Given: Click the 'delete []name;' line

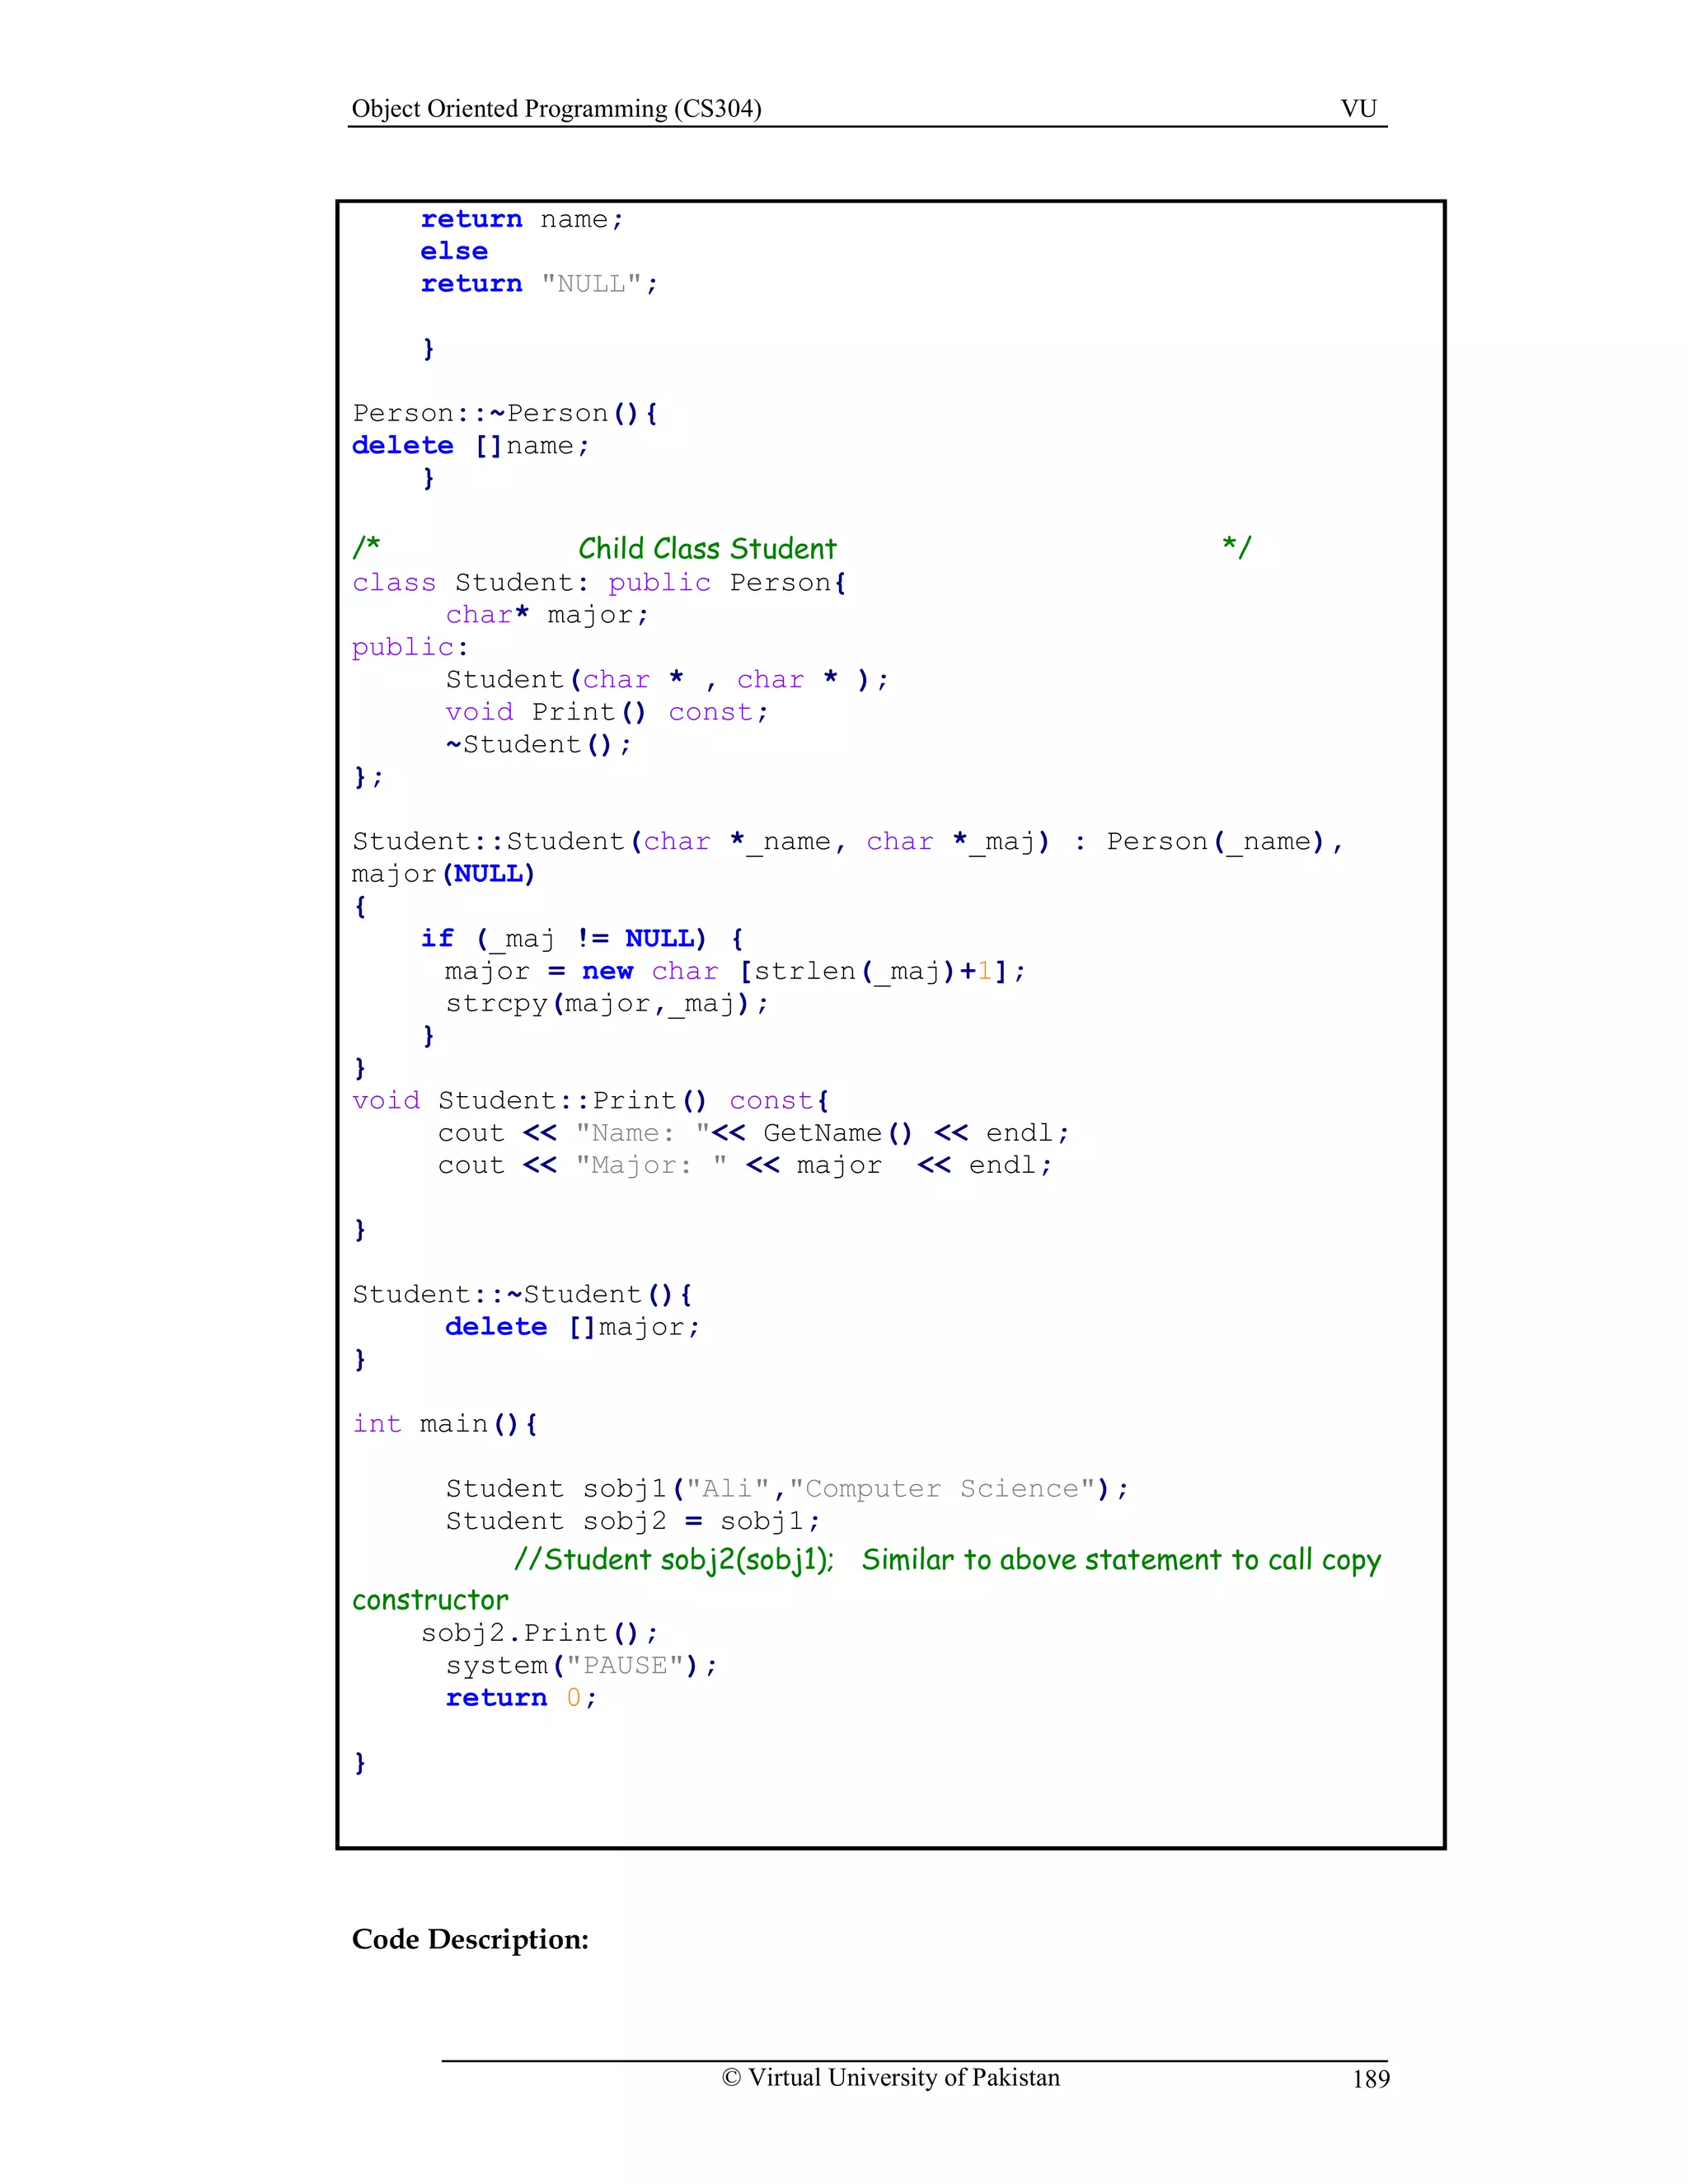Looking at the screenshot, I should coord(471,446).
